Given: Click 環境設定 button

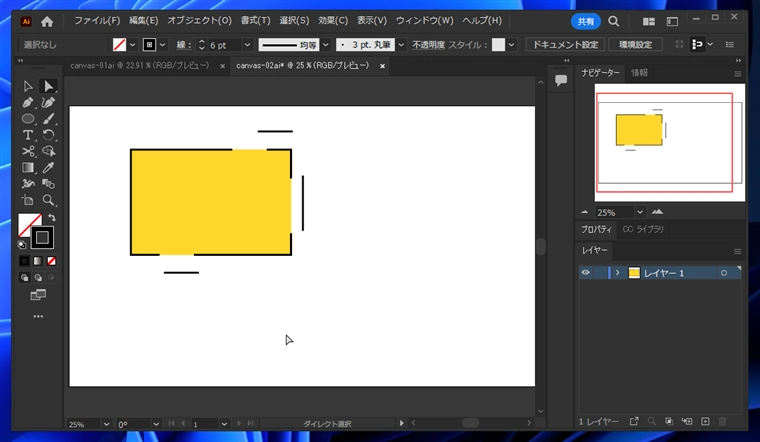Looking at the screenshot, I should coord(635,45).
